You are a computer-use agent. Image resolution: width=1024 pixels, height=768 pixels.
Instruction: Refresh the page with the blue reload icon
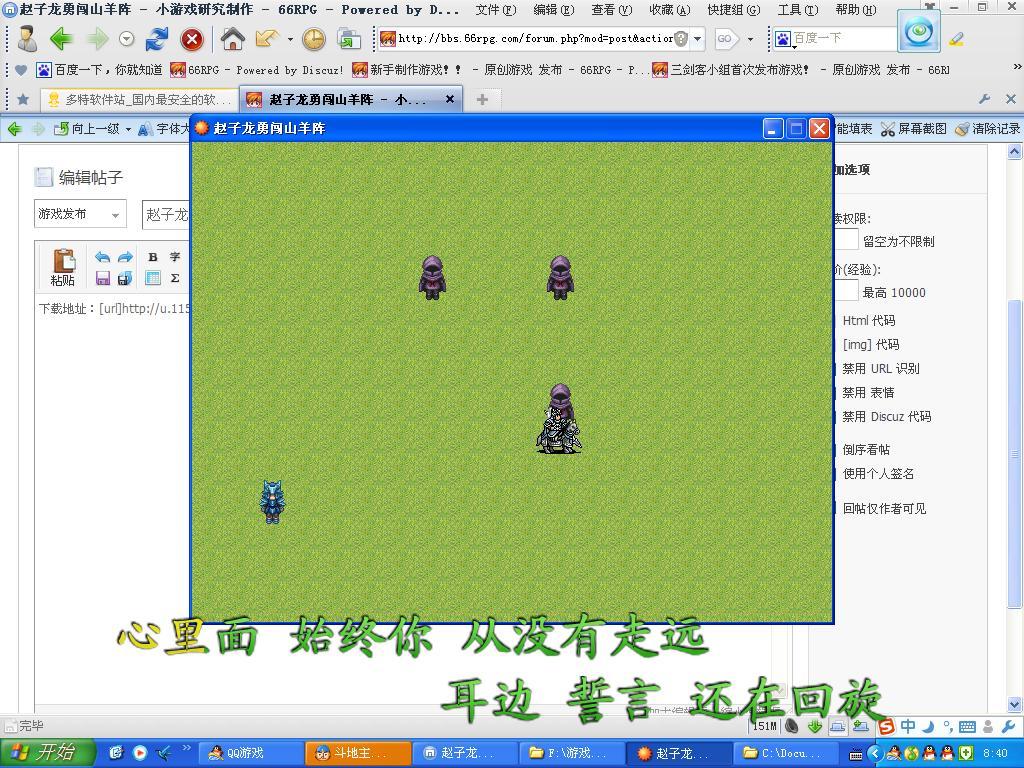tap(157, 39)
